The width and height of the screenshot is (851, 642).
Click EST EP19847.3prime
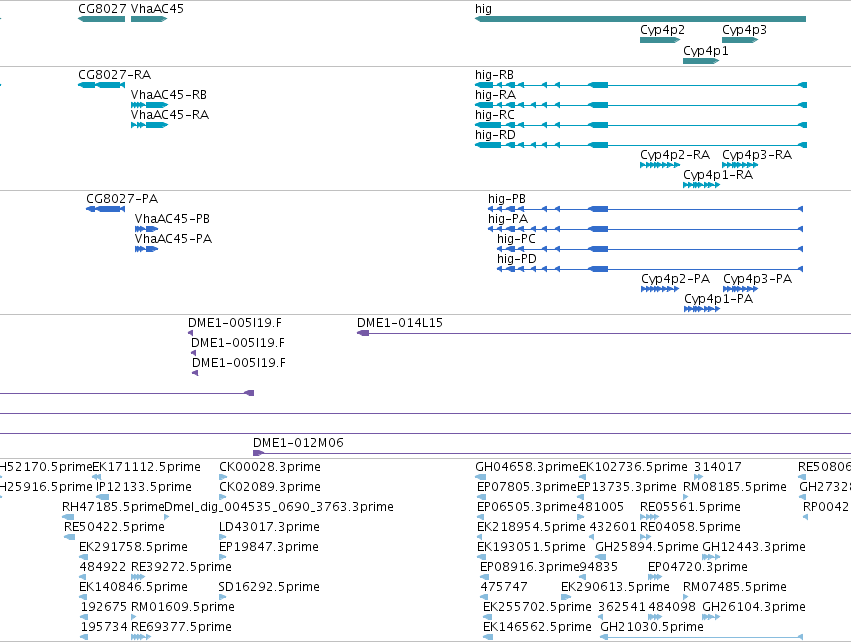tap(269, 547)
